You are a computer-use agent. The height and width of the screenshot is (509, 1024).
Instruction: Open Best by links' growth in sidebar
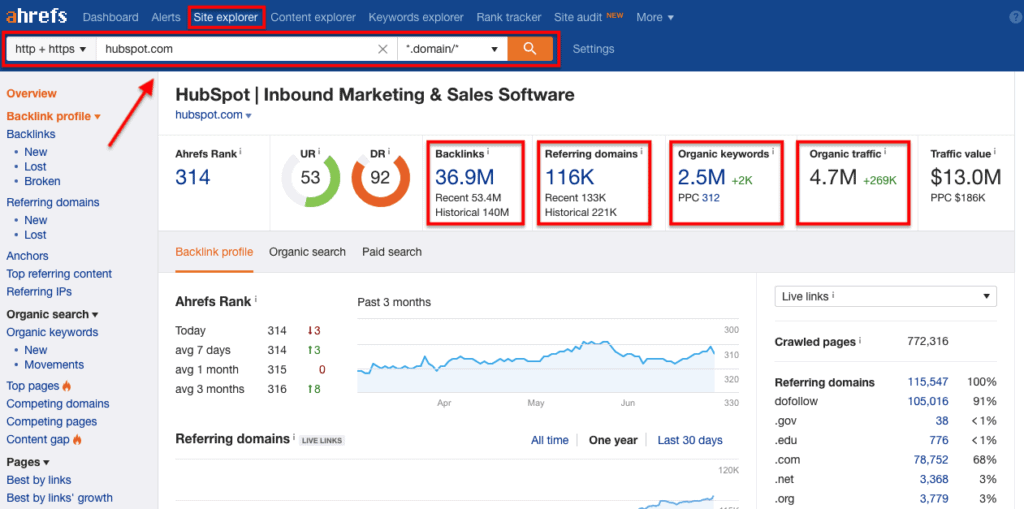pyautogui.click(x=59, y=498)
